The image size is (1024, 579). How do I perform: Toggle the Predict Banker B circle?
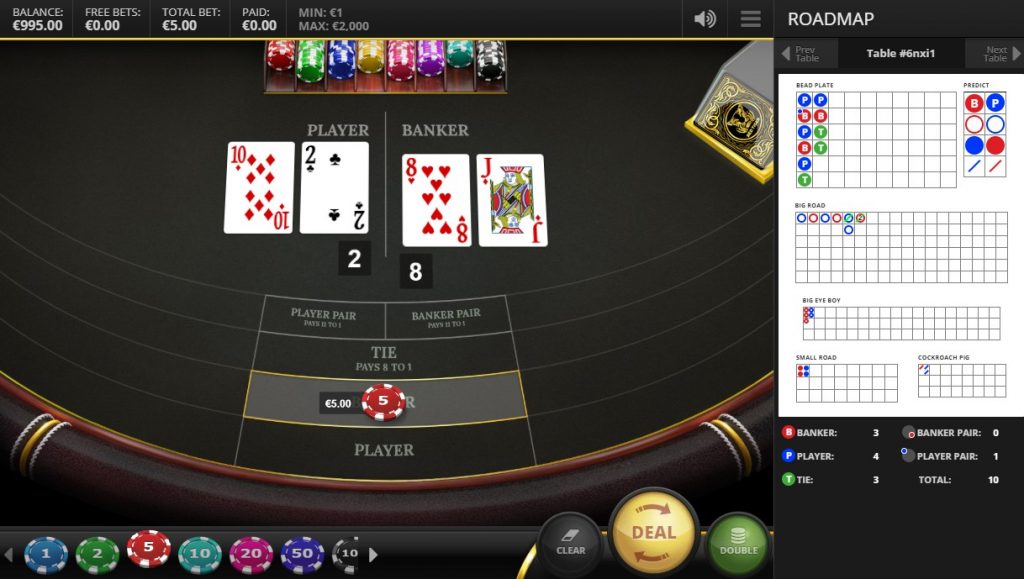click(x=974, y=103)
